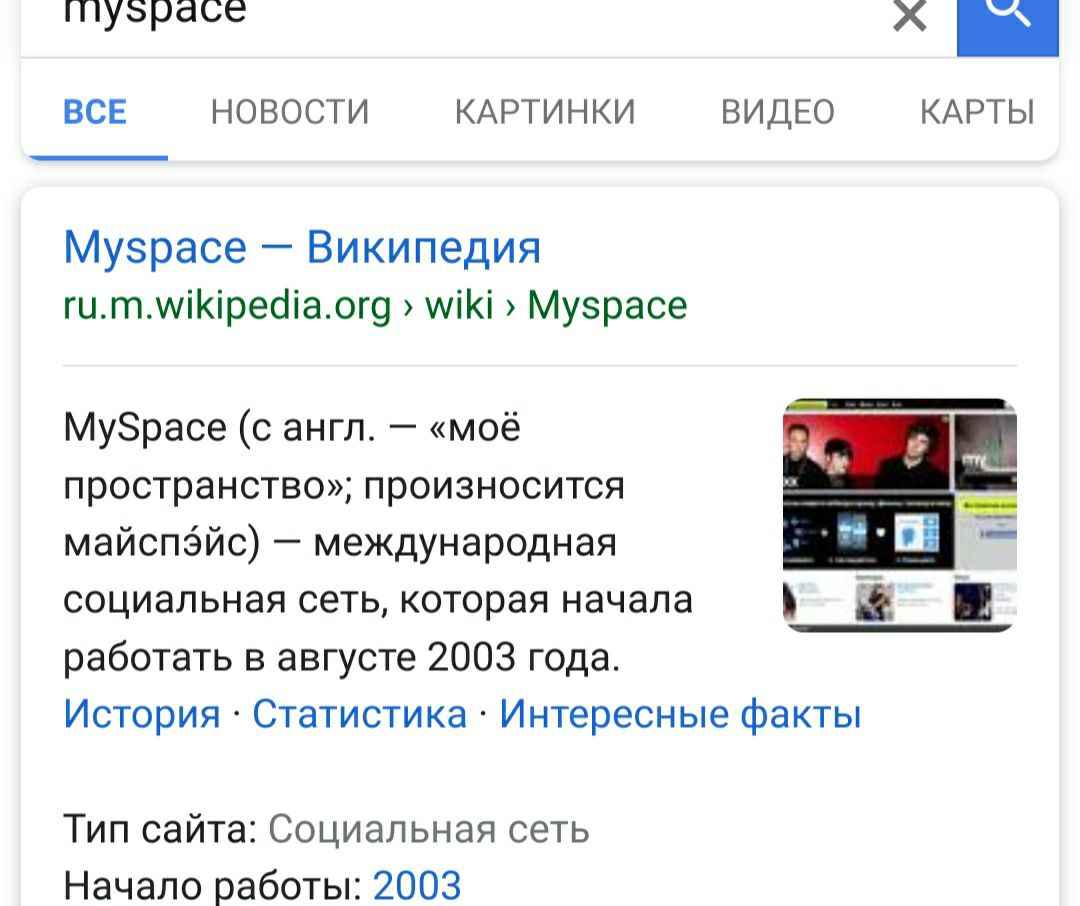
Task: Tap the 'MySpace (с англ. — «моё' description text
Action: pyautogui.click(x=292, y=428)
